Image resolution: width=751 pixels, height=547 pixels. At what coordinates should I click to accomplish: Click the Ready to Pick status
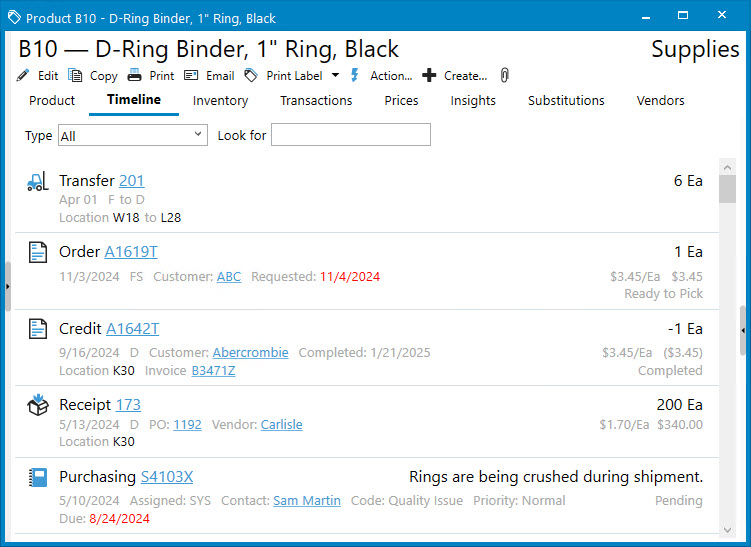(663, 294)
